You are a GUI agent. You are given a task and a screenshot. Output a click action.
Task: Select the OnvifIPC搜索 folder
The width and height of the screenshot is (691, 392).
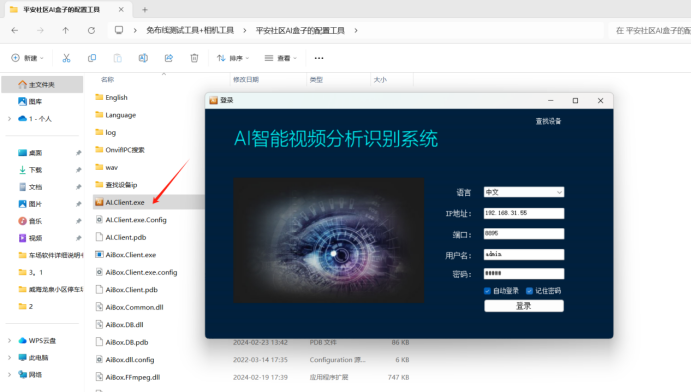(125, 150)
